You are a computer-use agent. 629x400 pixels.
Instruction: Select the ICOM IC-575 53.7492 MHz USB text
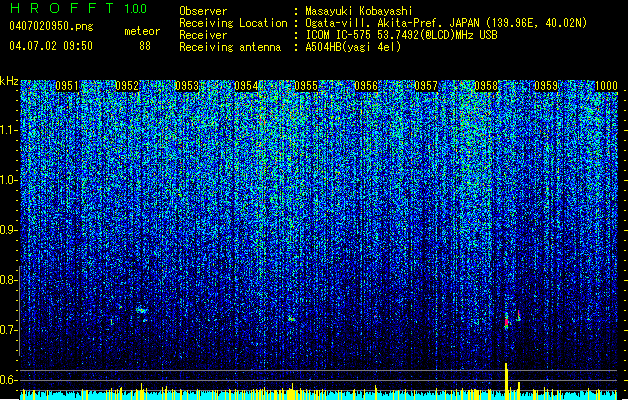click(x=401, y=35)
